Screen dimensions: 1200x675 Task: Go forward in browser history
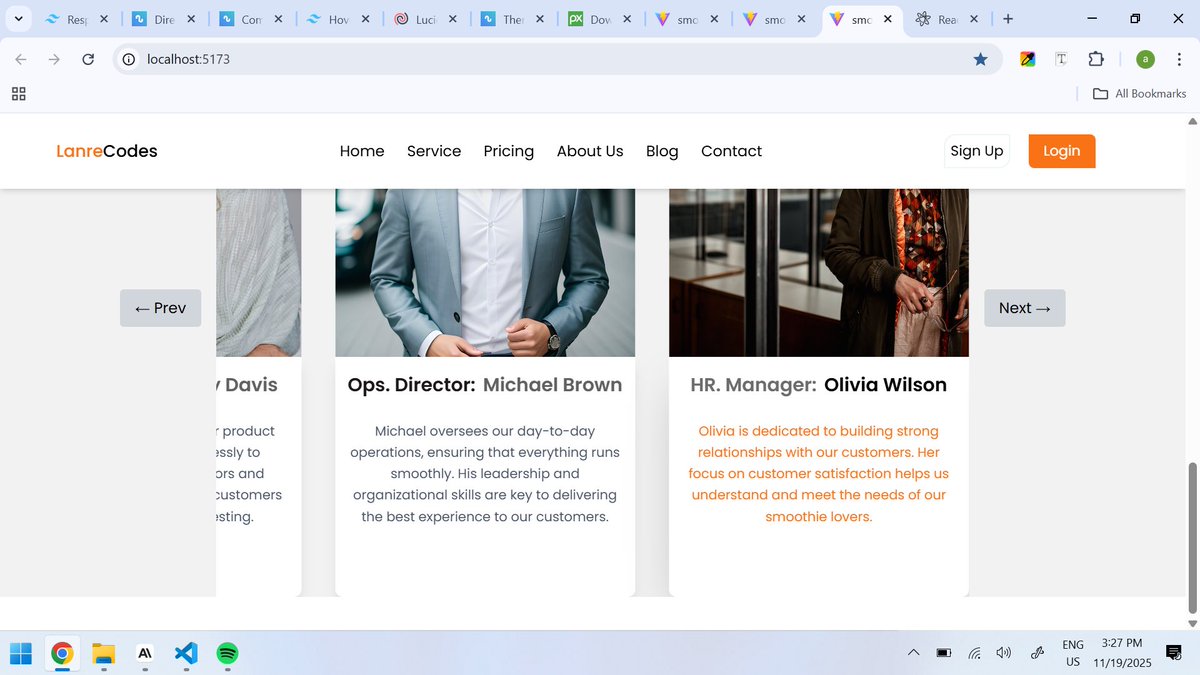click(x=54, y=59)
